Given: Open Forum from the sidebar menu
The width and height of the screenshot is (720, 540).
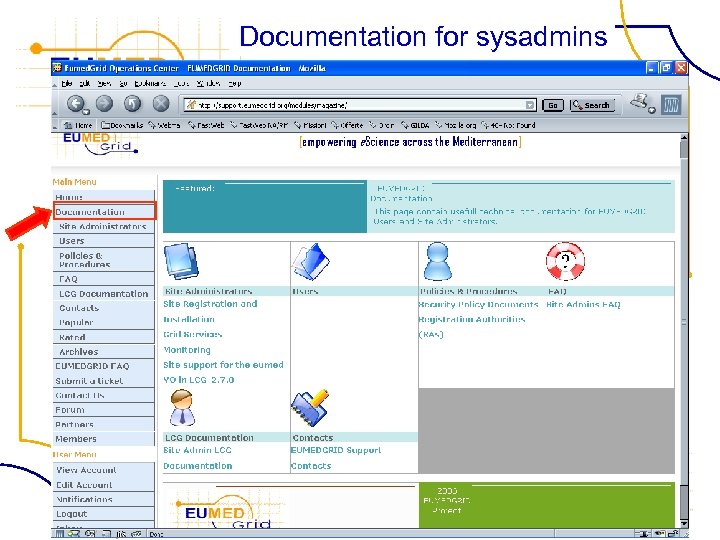Looking at the screenshot, I should 104,410.
